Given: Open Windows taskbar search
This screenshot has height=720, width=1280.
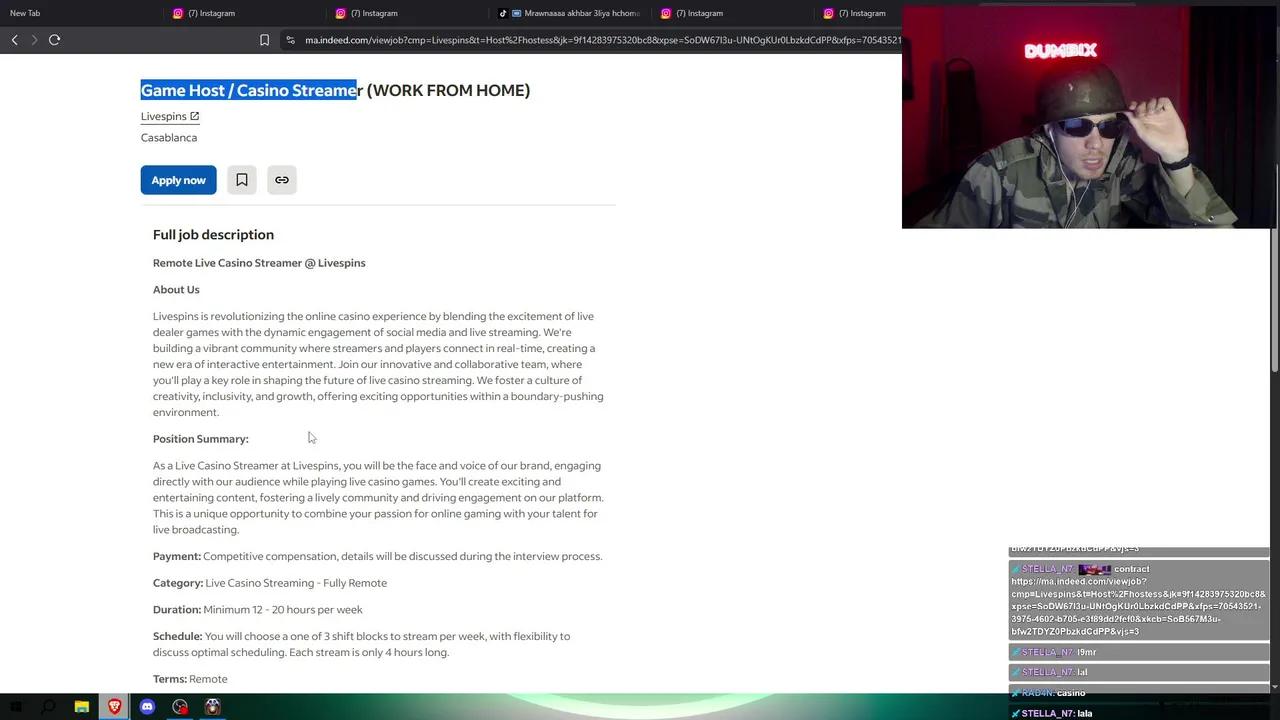Looking at the screenshot, I should (x=48, y=707).
